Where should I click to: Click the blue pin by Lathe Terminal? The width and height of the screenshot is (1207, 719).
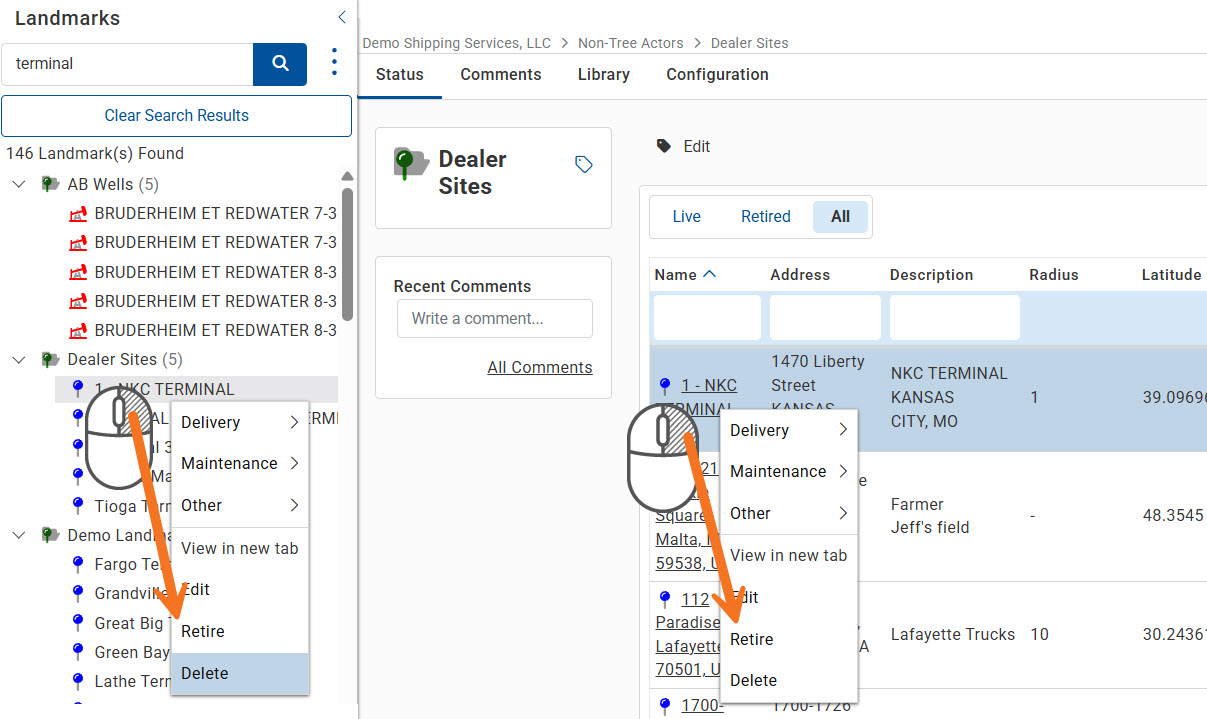(78, 680)
